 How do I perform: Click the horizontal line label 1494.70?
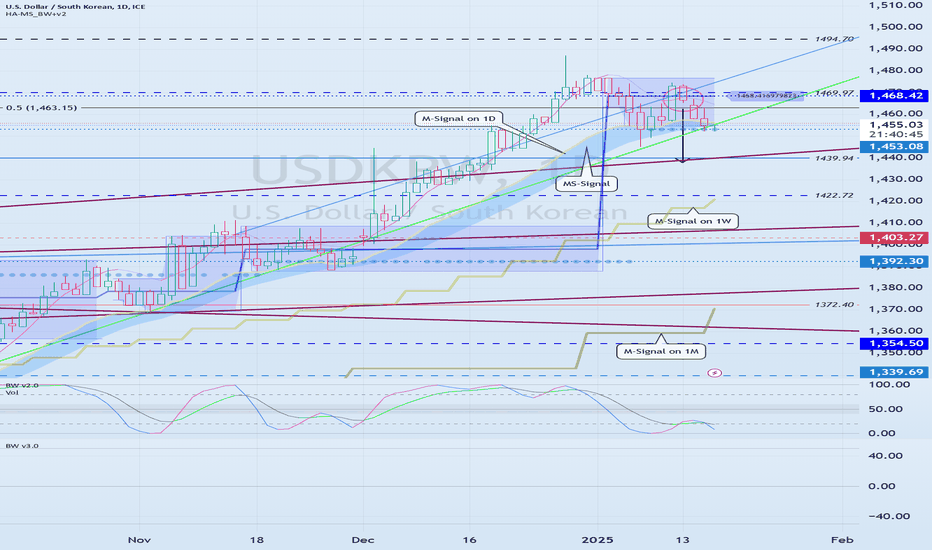click(834, 39)
